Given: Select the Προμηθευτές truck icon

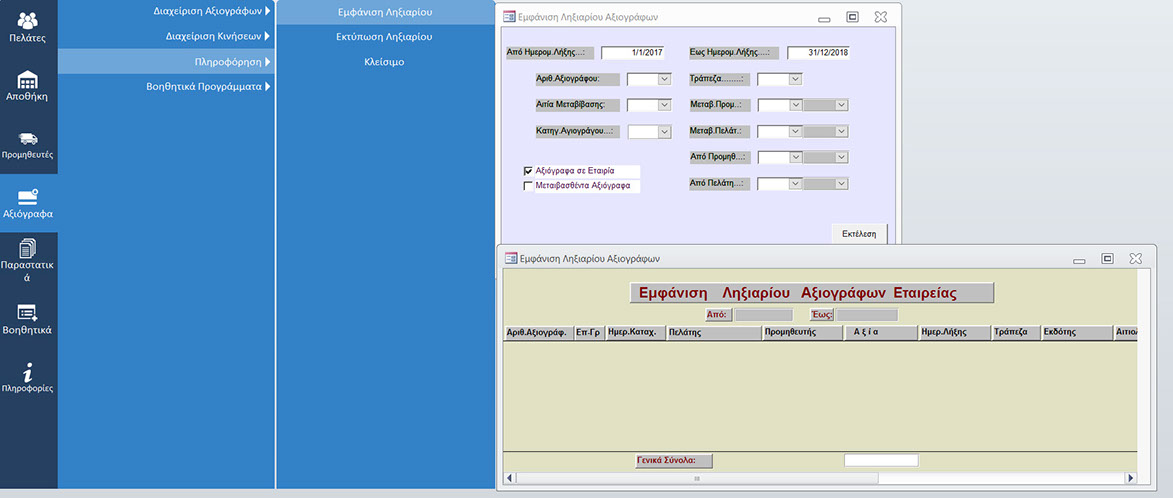Looking at the screenshot, I should coord(27,145).
